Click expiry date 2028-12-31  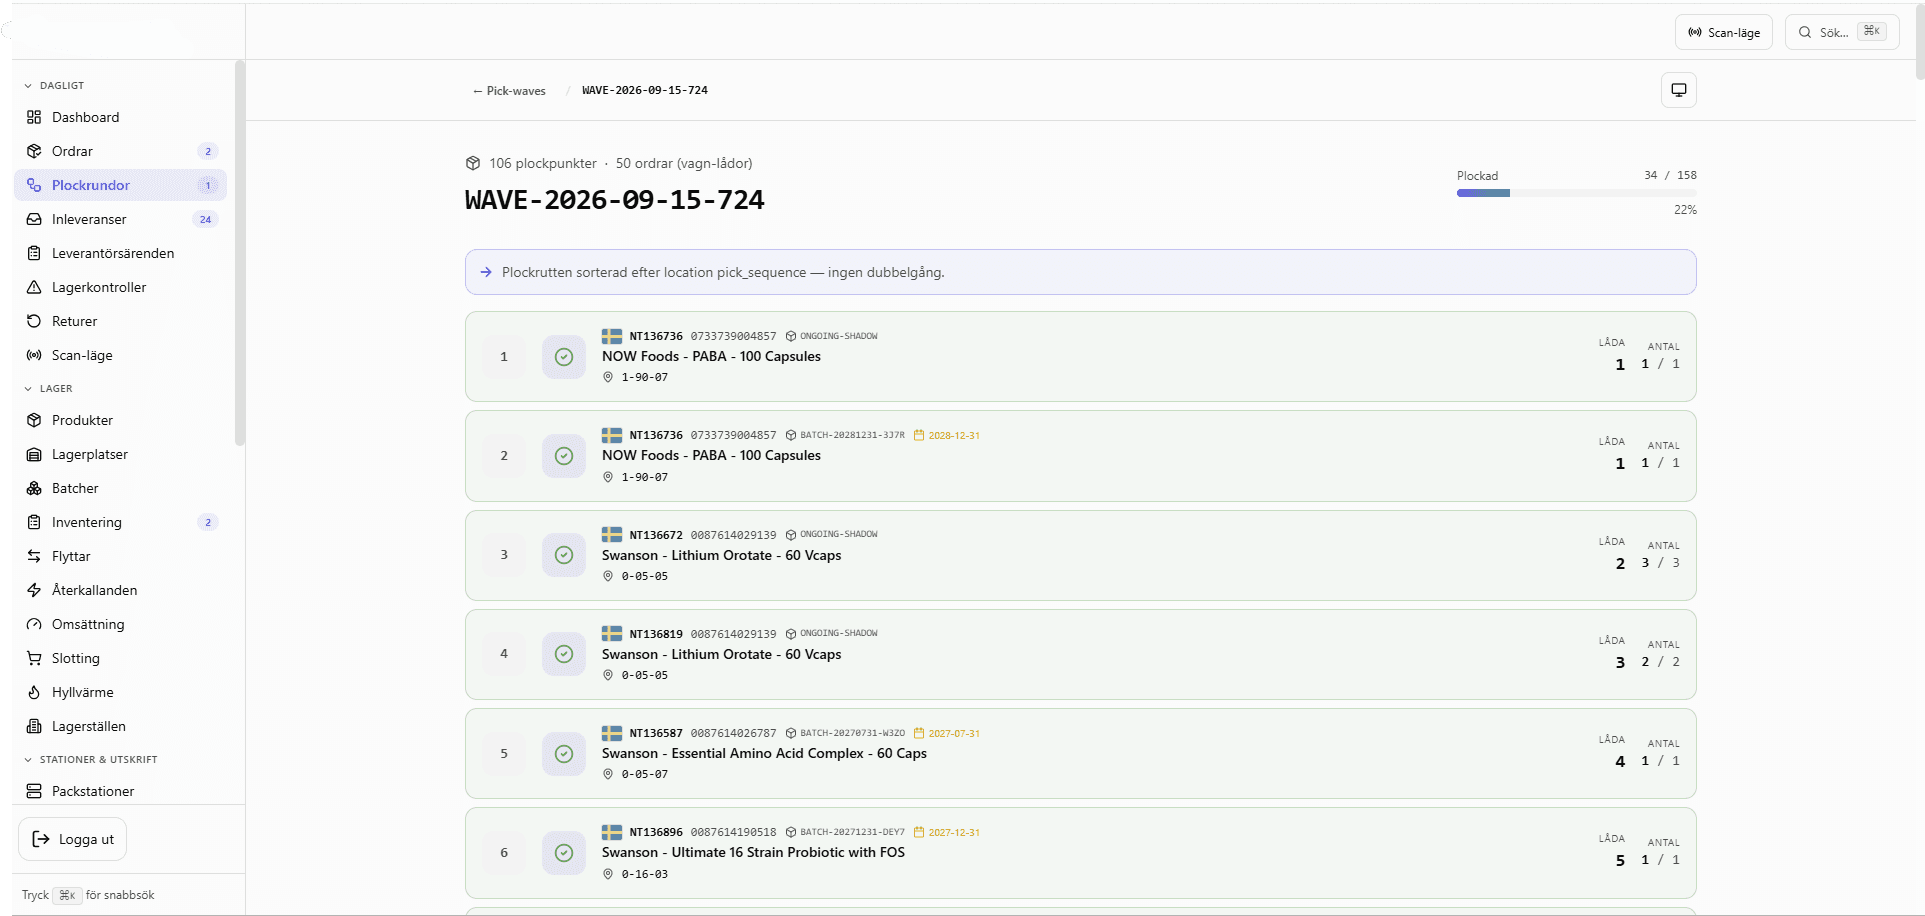coord(954,435)
